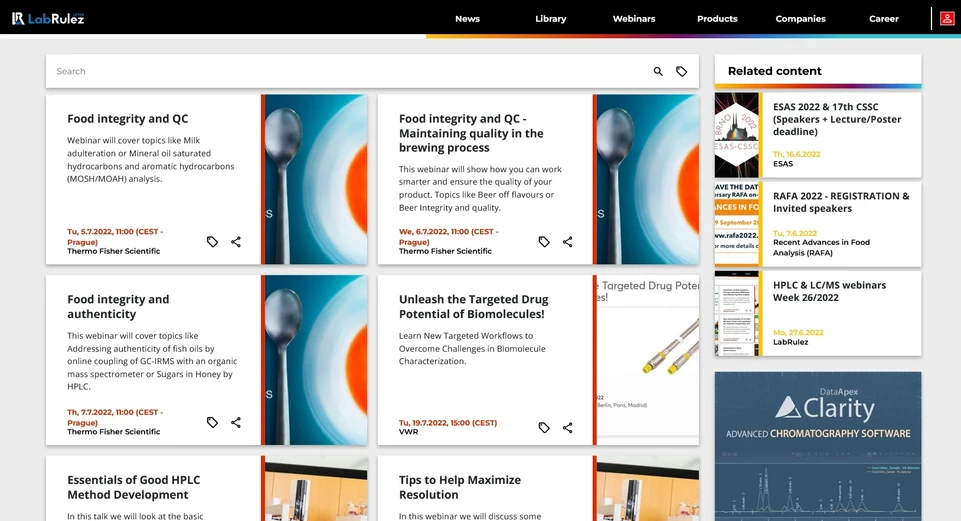The height and width of the screenshot is (521, 961).
Task: Click the search magnifier icon
Action: click(658, 71)
